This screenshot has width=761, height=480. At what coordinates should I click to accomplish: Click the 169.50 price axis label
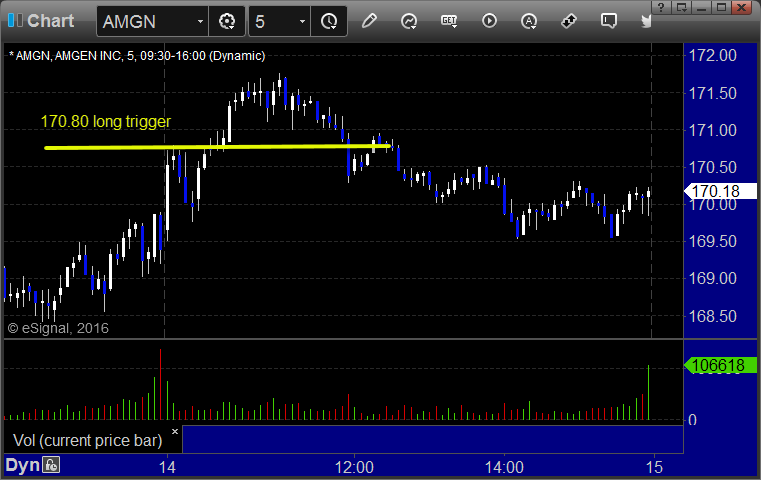tap(713, 241)
